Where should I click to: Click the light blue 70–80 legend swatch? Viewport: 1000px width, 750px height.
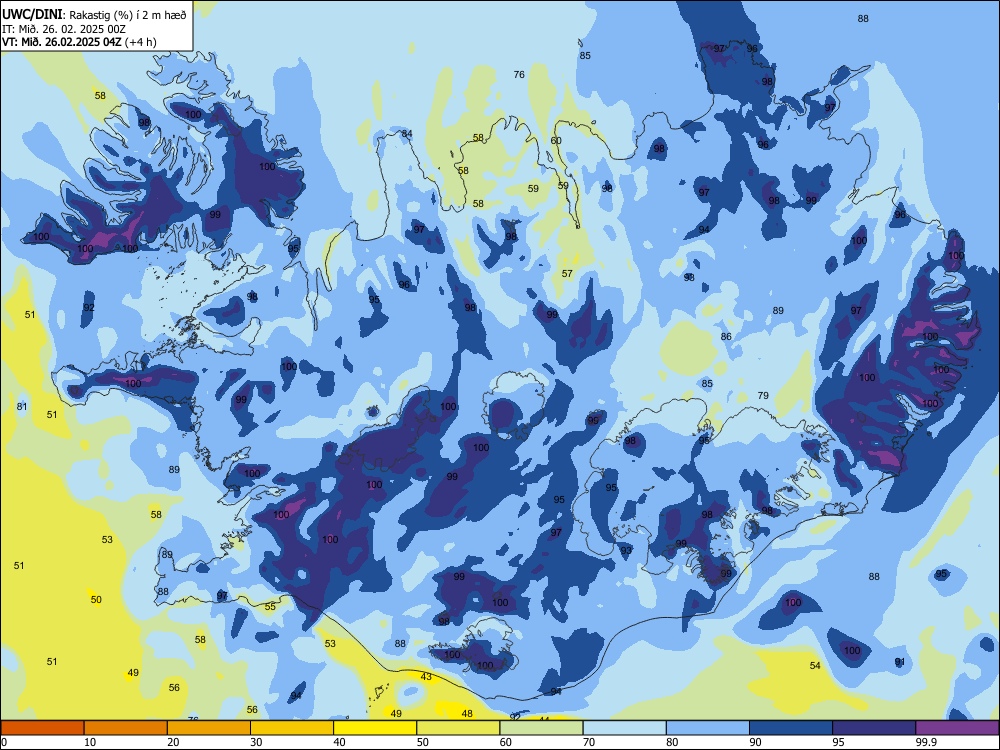(x=624, y=728)
